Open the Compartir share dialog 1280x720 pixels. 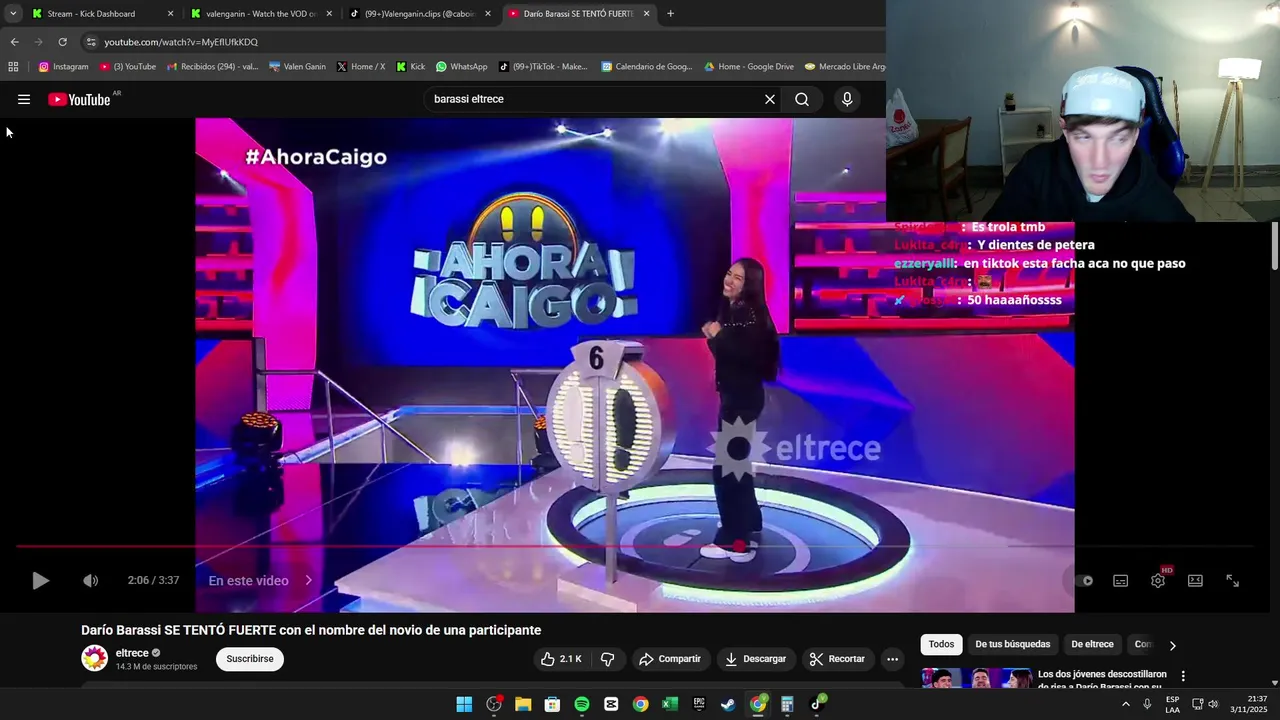point(670,659)
